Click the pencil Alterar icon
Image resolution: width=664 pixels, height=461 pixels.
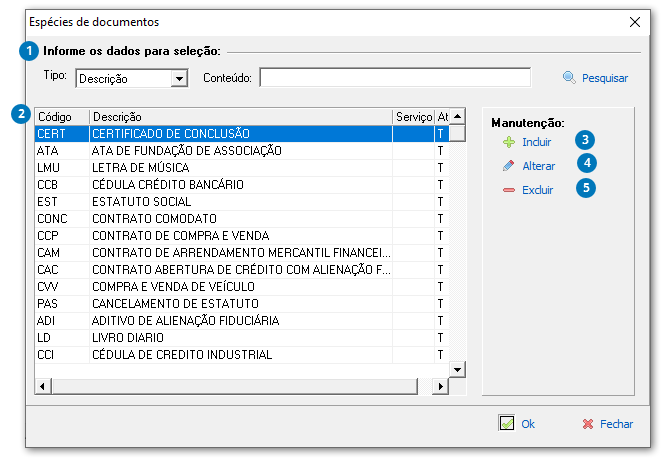[509, 165]
